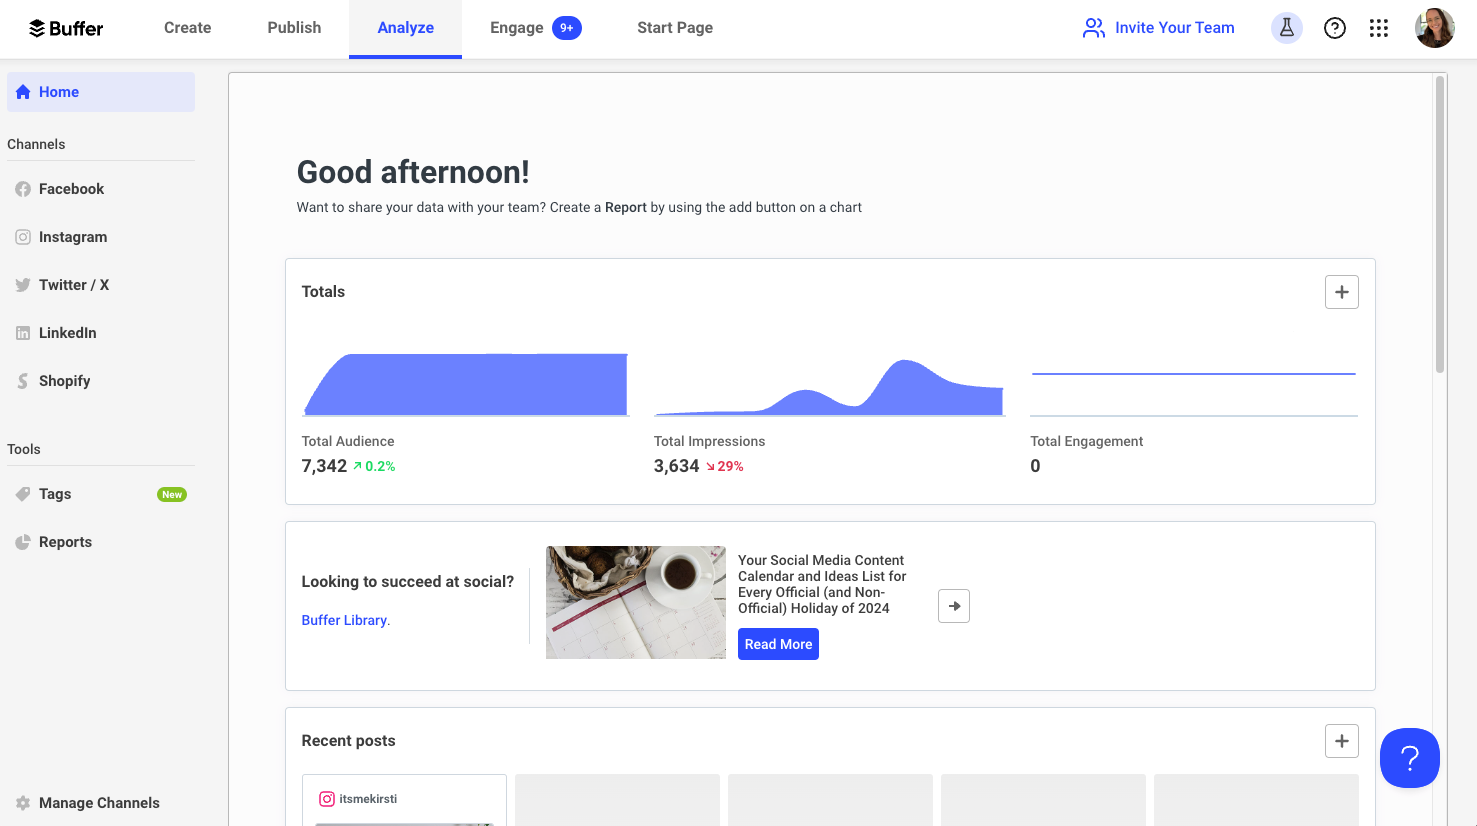The image size is (1477, 826).
Task: Open the beta features flask icon
Action: click(1286, 28)
